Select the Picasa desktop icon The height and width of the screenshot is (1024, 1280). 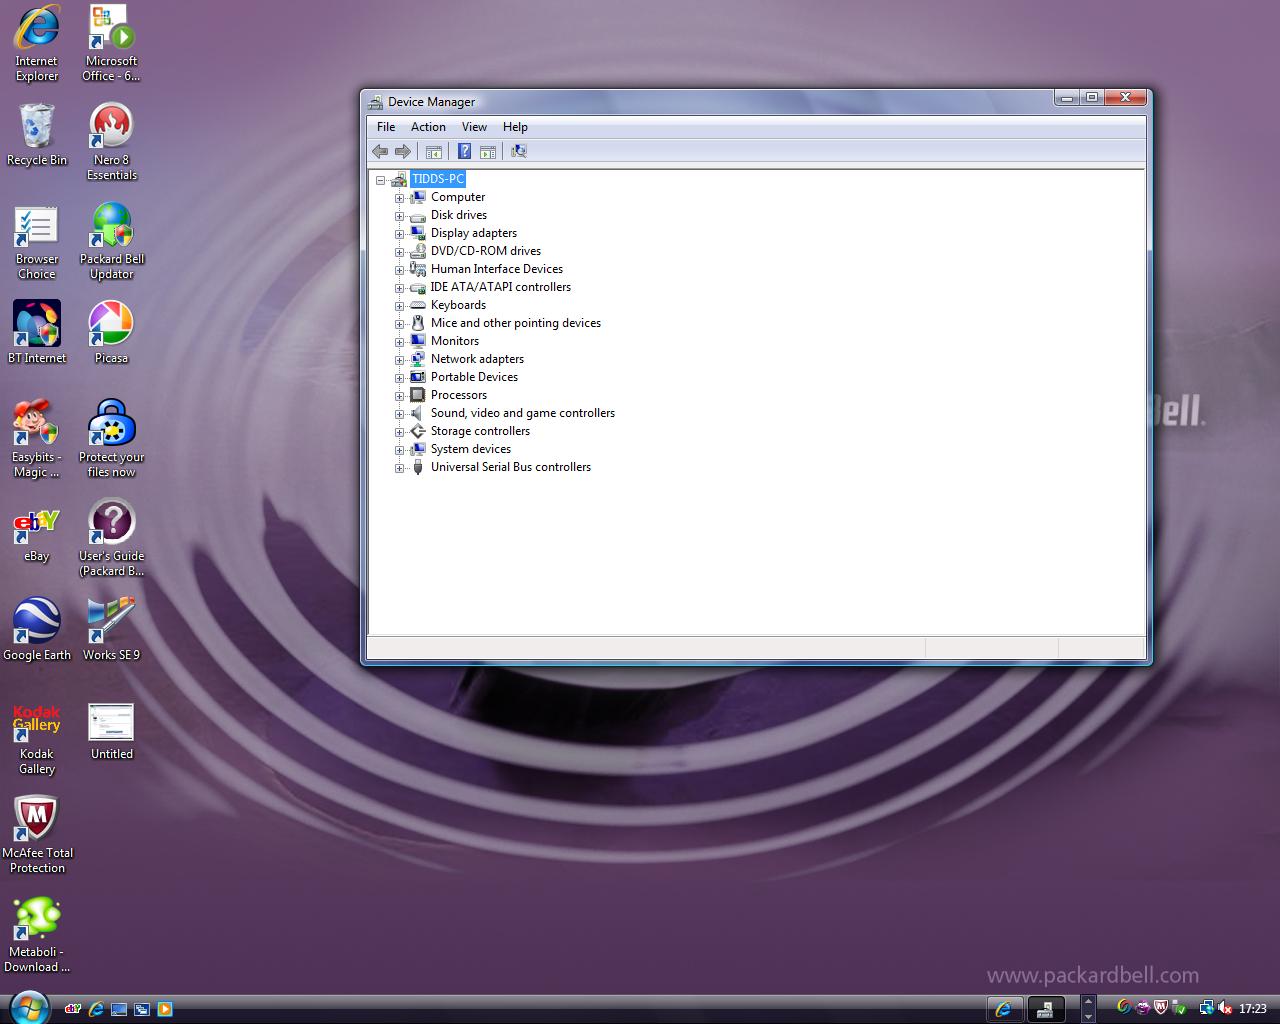coord(112,333)
